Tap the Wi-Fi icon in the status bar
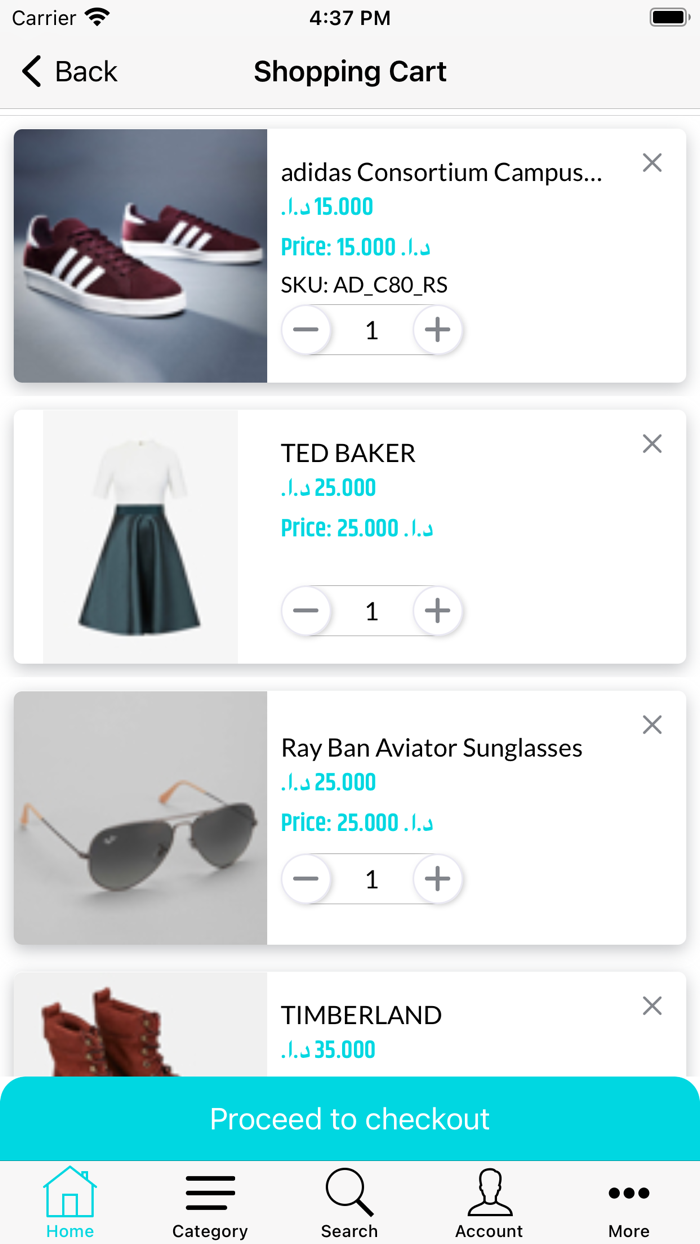Viewport: 700px width, 1244px height. click(96, 16)
